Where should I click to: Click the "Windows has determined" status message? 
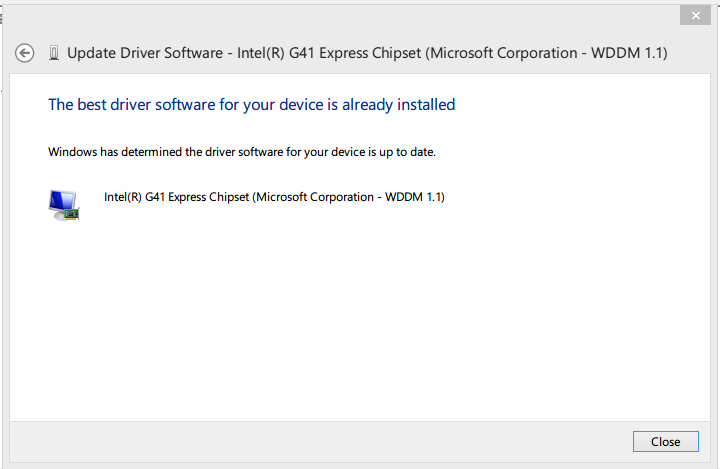tap(242, 153)
